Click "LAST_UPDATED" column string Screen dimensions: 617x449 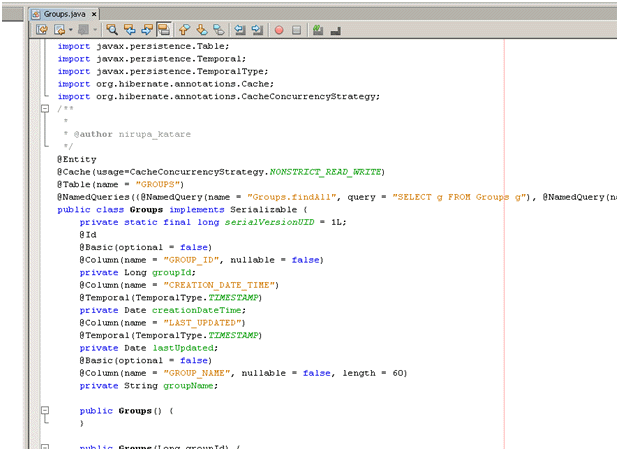202,323
